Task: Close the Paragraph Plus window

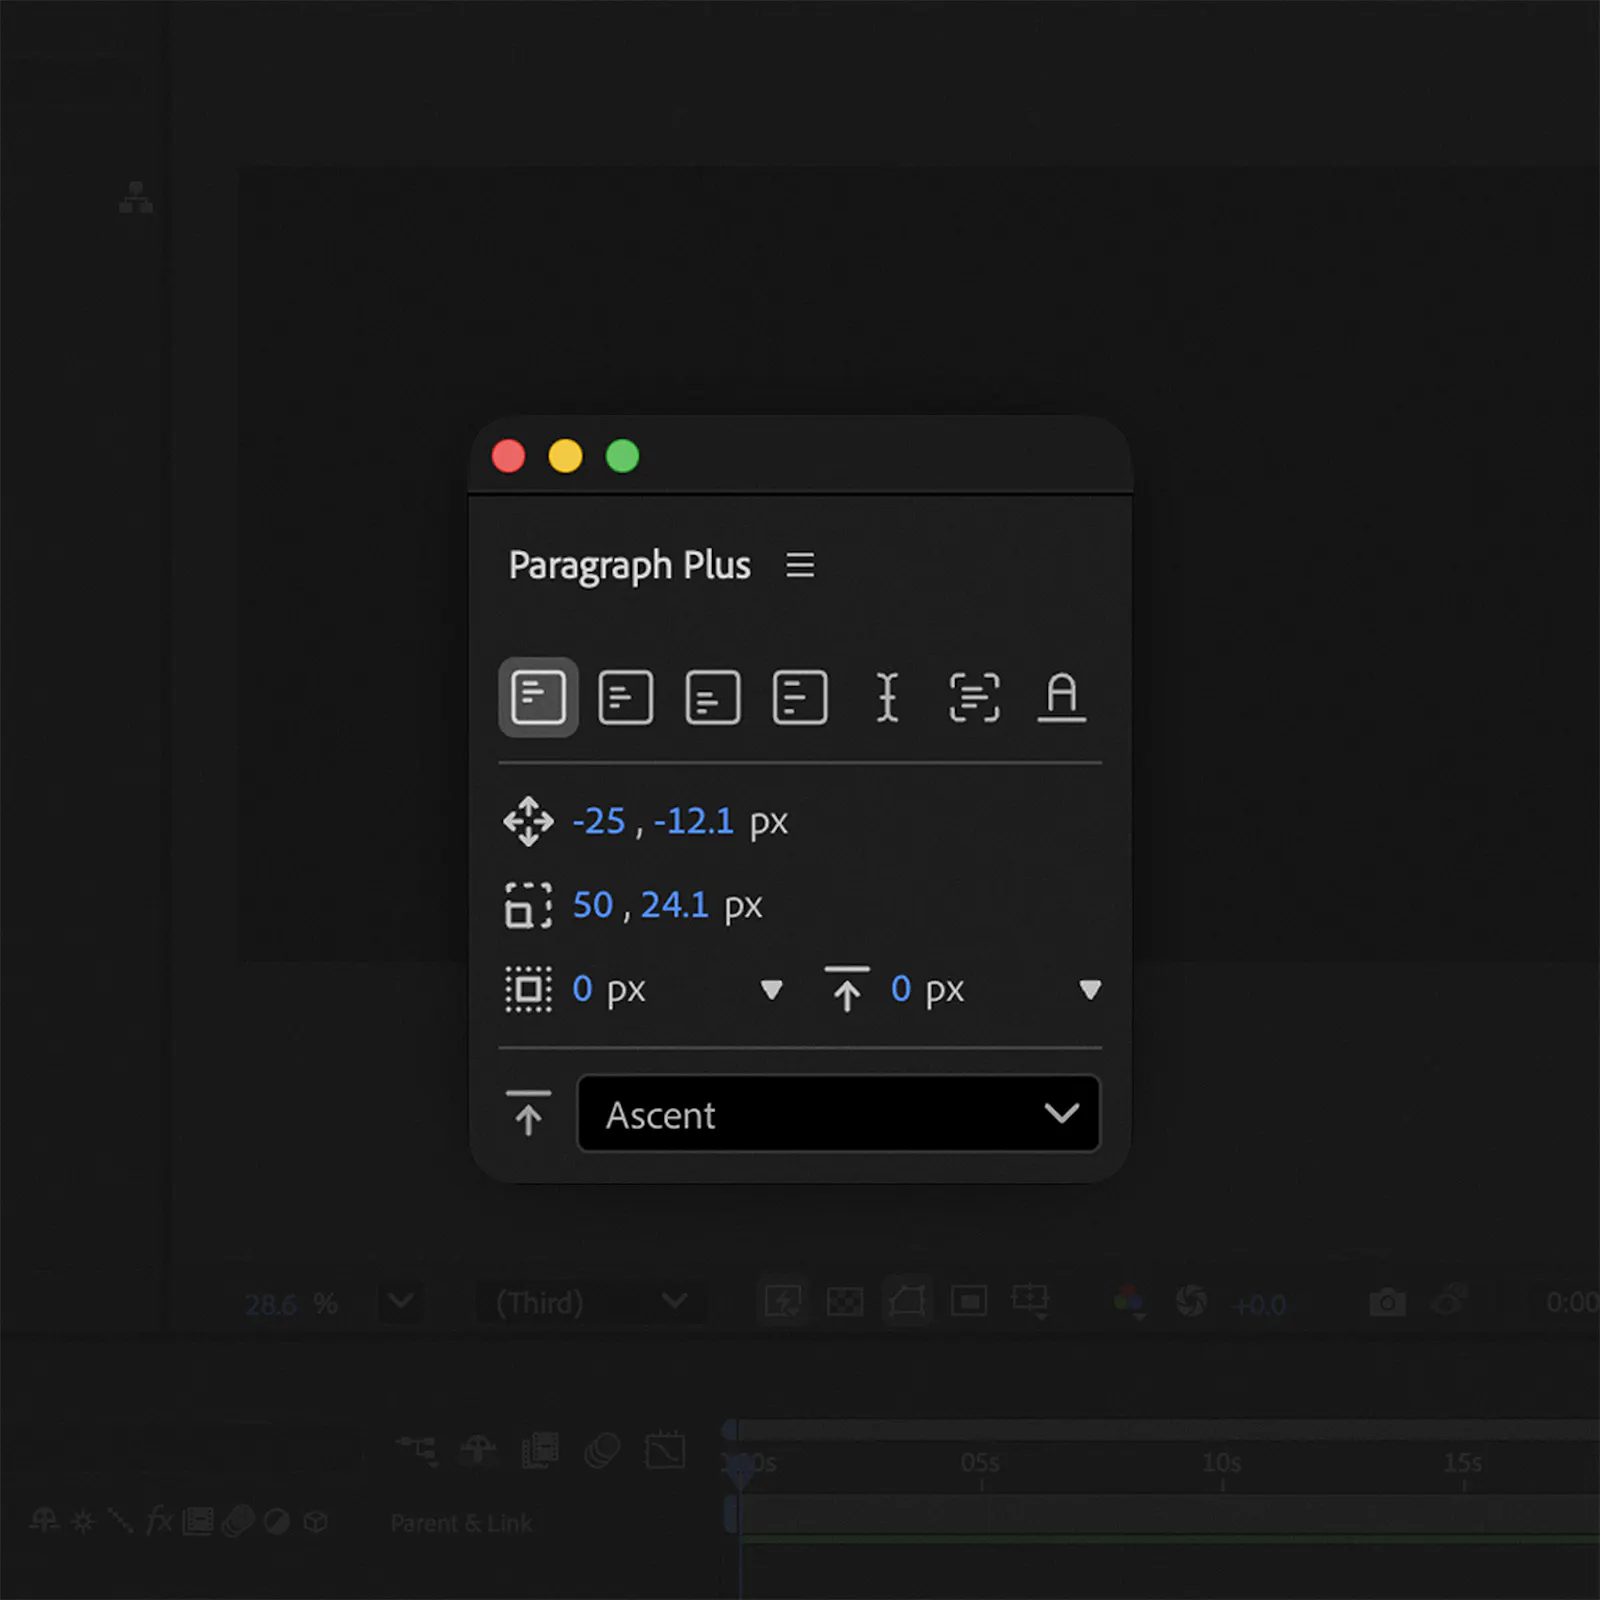Action: (x=508, y=456)
